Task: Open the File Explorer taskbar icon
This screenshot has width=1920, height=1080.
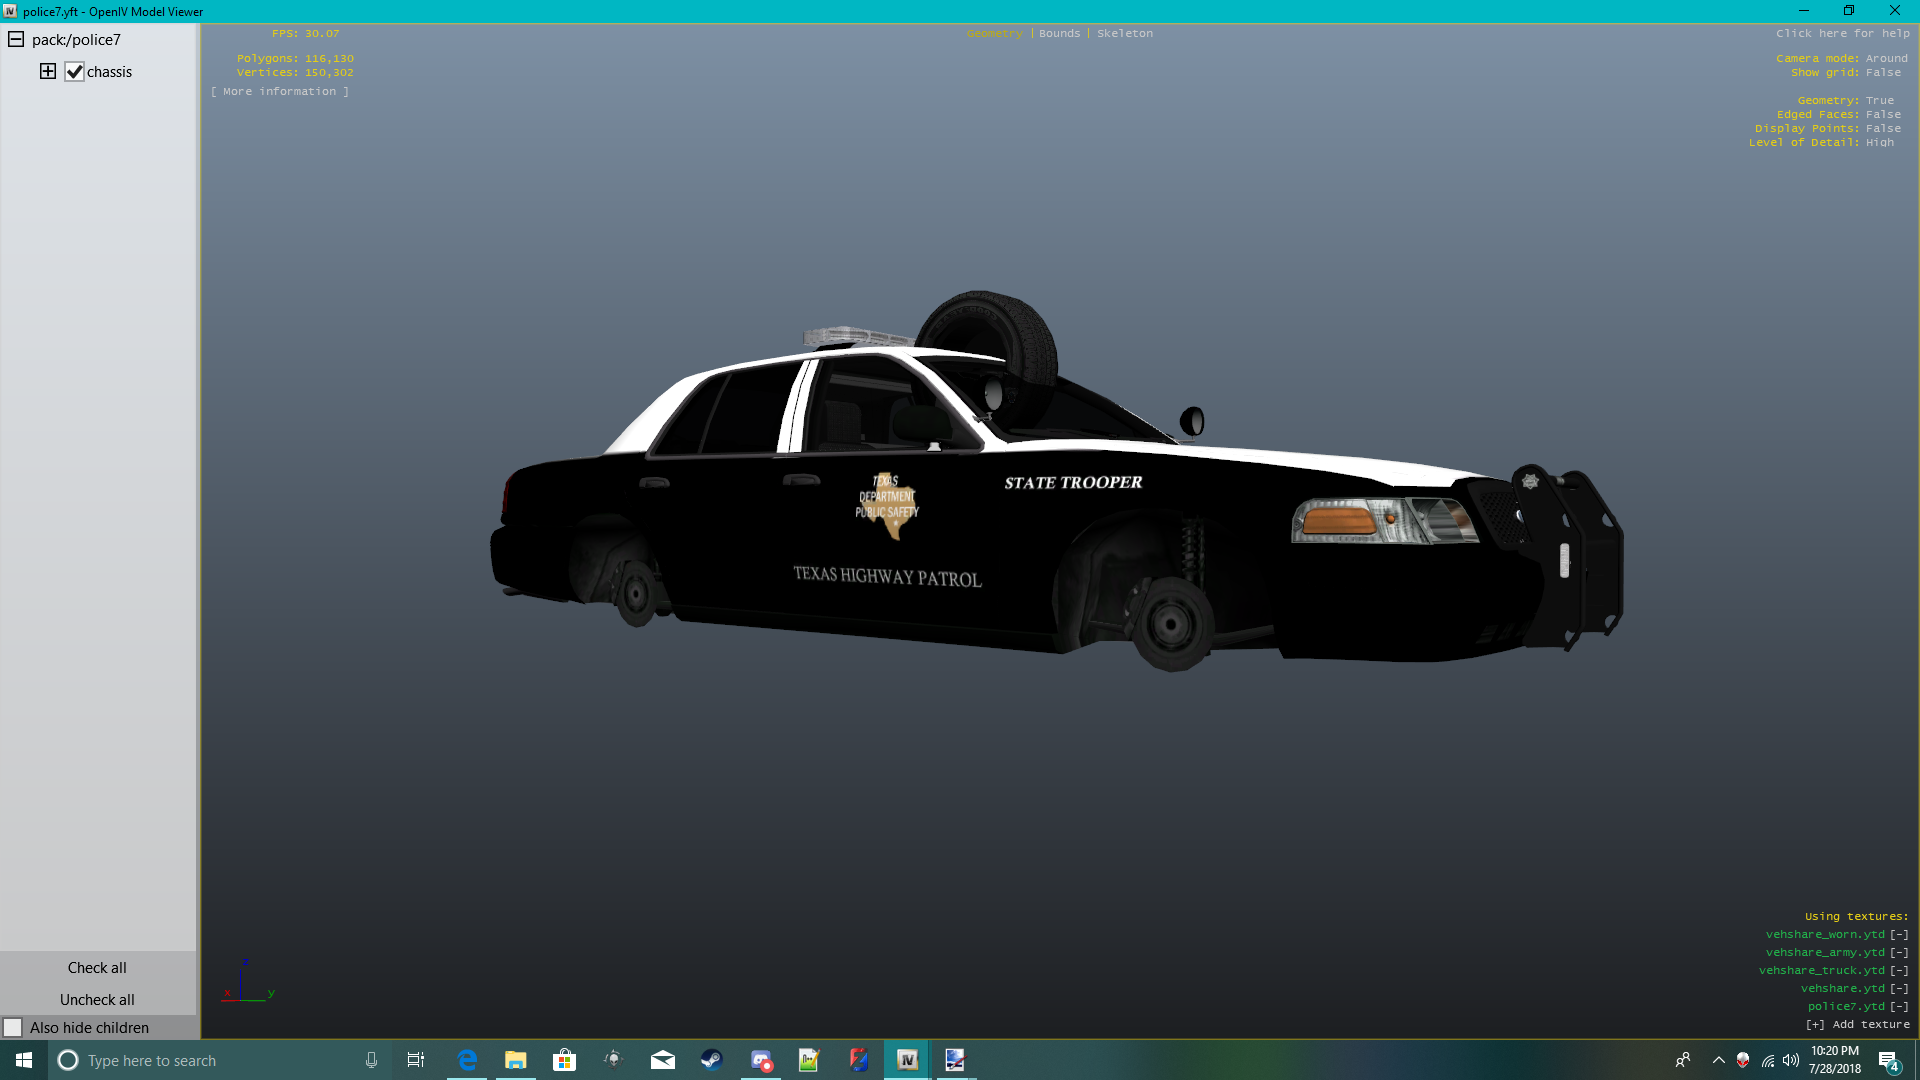Action: pyautogui.click(x=516, y=1060)
